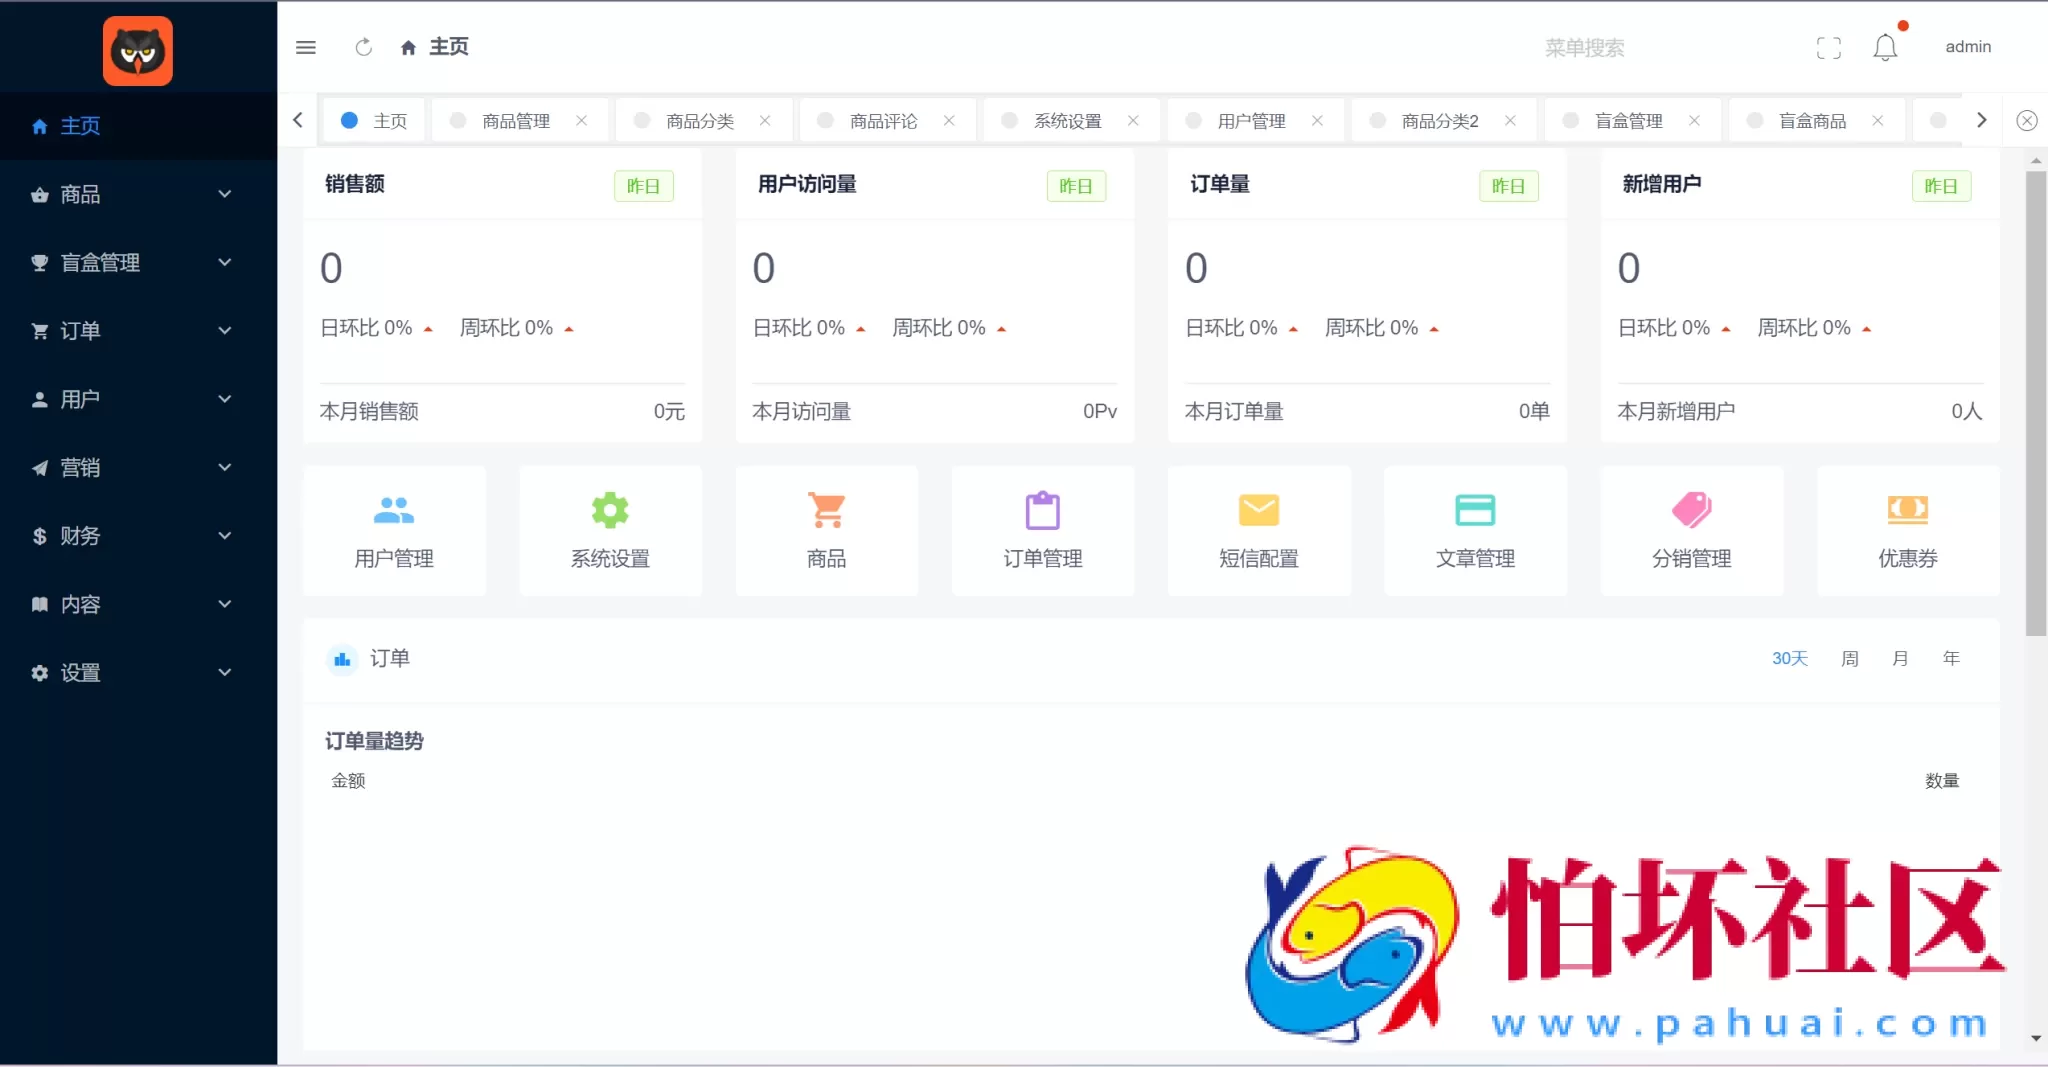2048x1067 pixels.
Task: Click the 优惠券 money icon shortcut
Action: 1906,509
